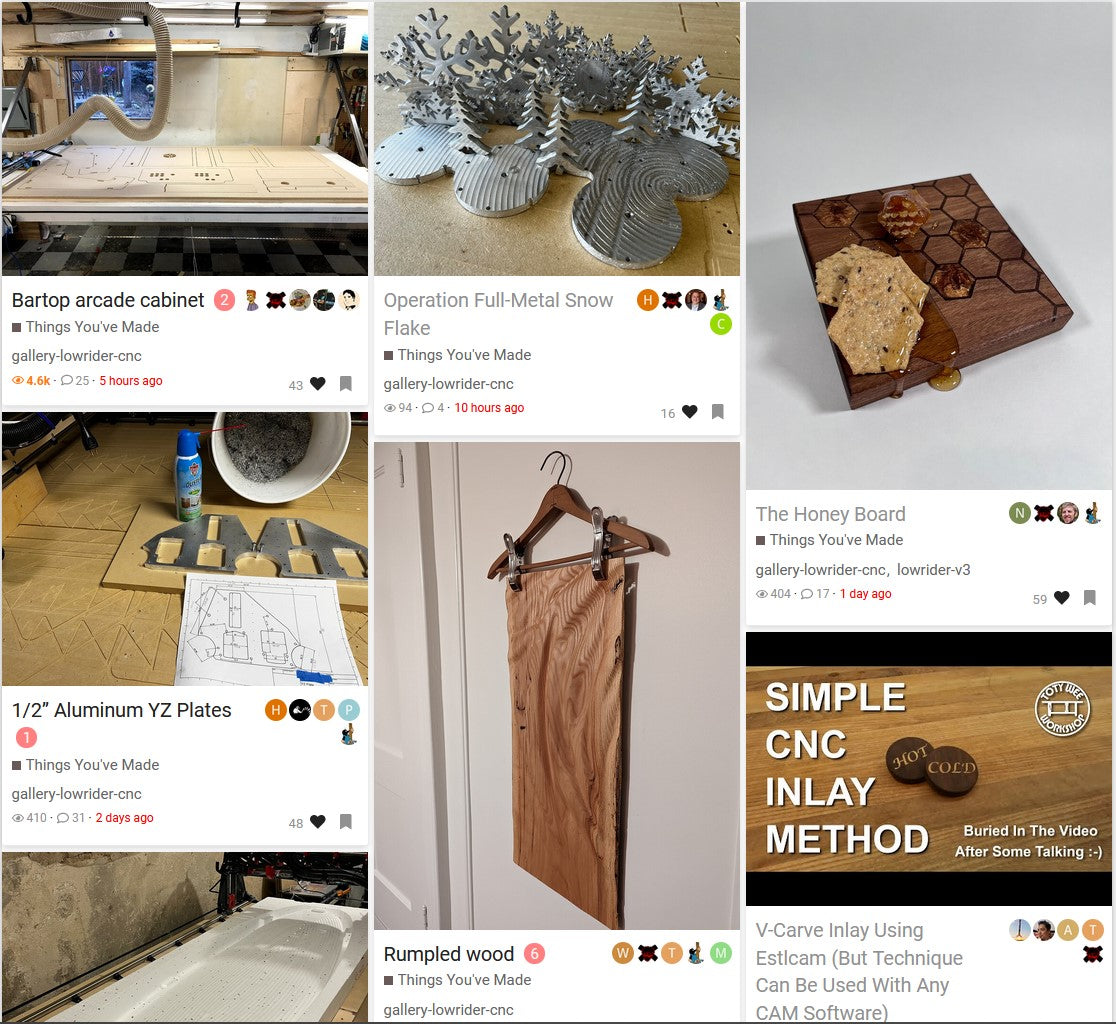Bookmark the Operation Full-Metal Snow Flake topic

718,411
